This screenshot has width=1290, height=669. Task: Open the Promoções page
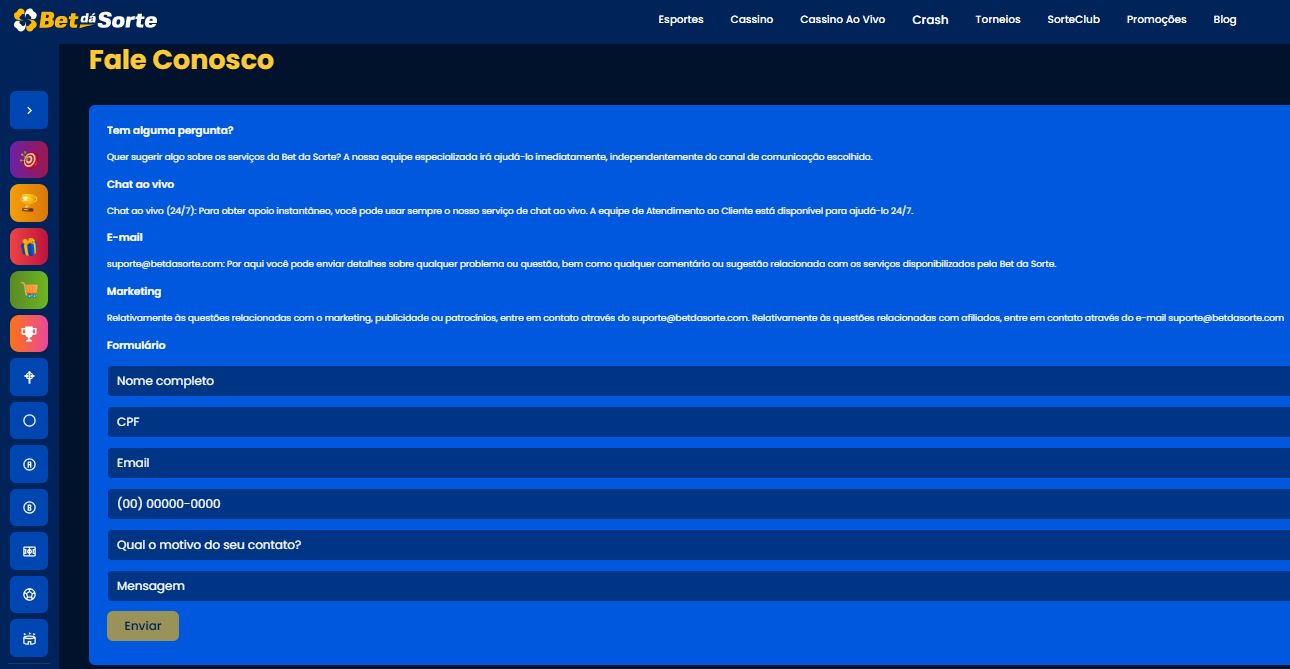[1156, 19]
